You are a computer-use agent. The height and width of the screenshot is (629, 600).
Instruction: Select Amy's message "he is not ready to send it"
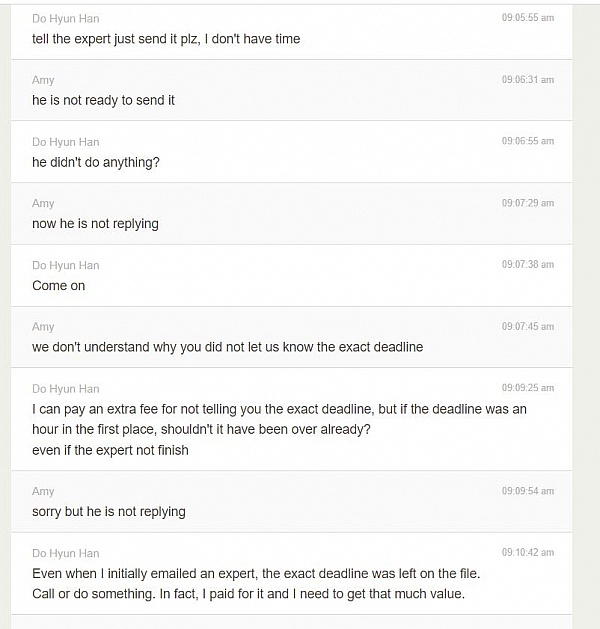tap(103, 100)
